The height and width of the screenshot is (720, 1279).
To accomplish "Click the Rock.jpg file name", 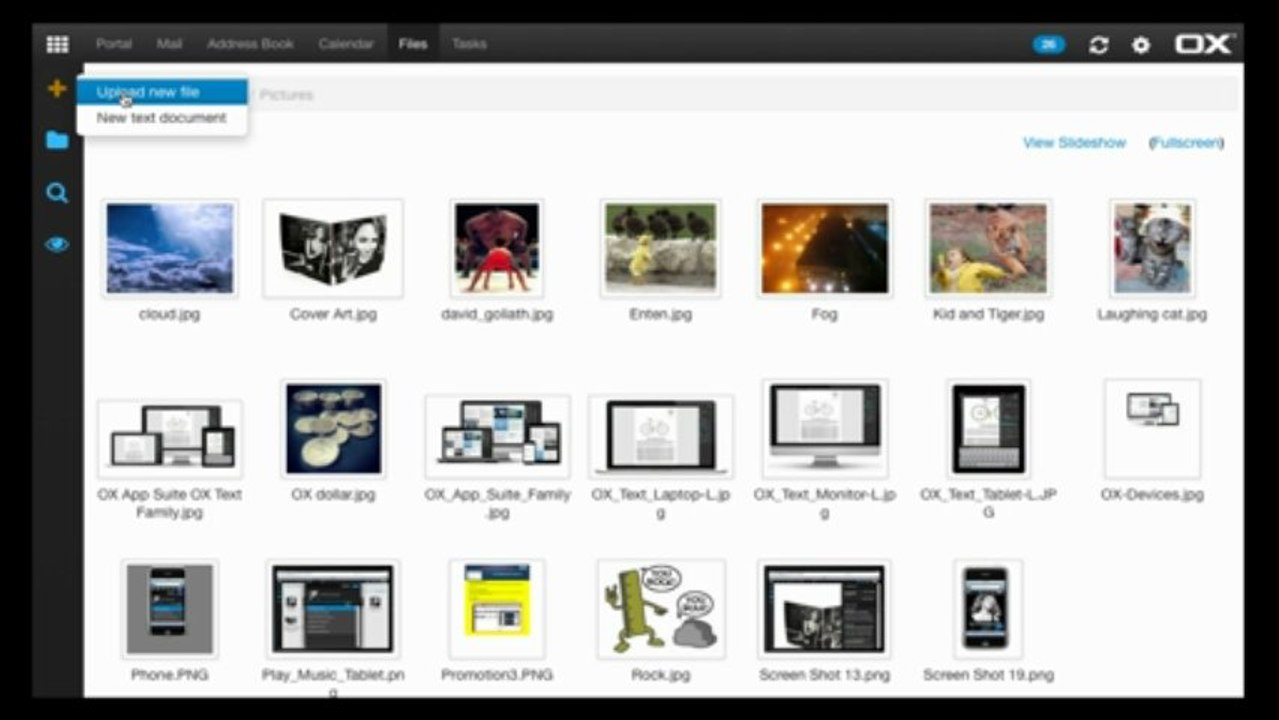I will [x=660, y=675].
